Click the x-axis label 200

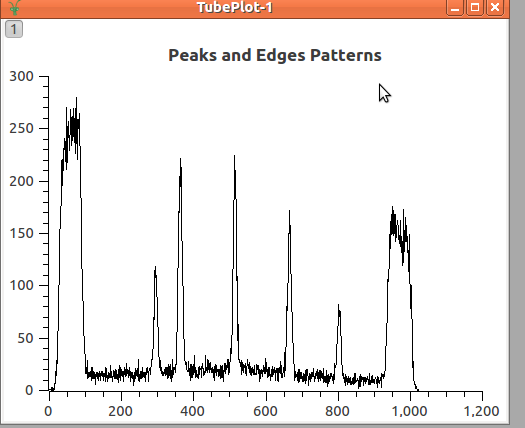tap(121, 411)
